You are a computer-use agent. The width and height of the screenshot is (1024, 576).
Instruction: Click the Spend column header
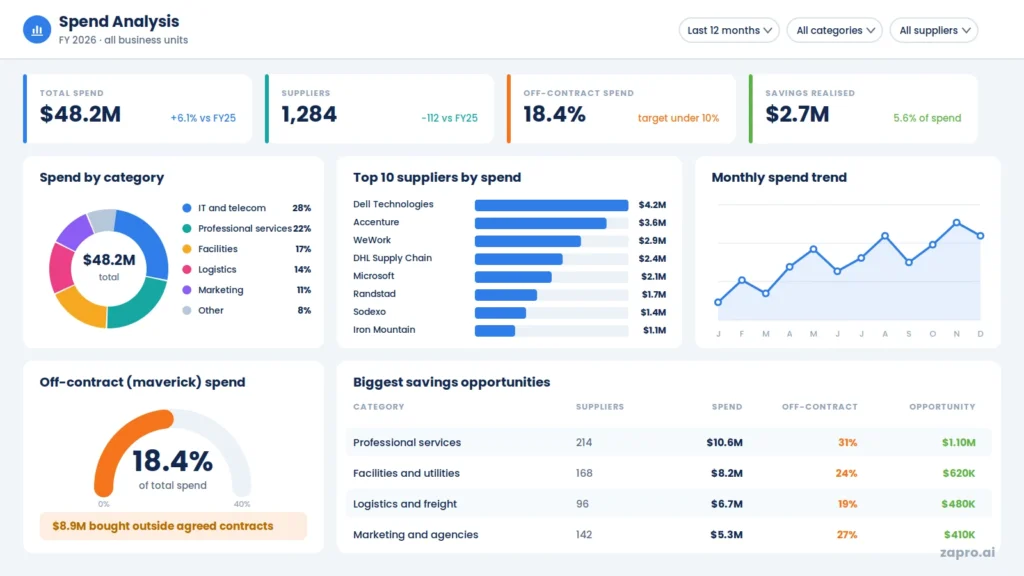coord(727,407)
